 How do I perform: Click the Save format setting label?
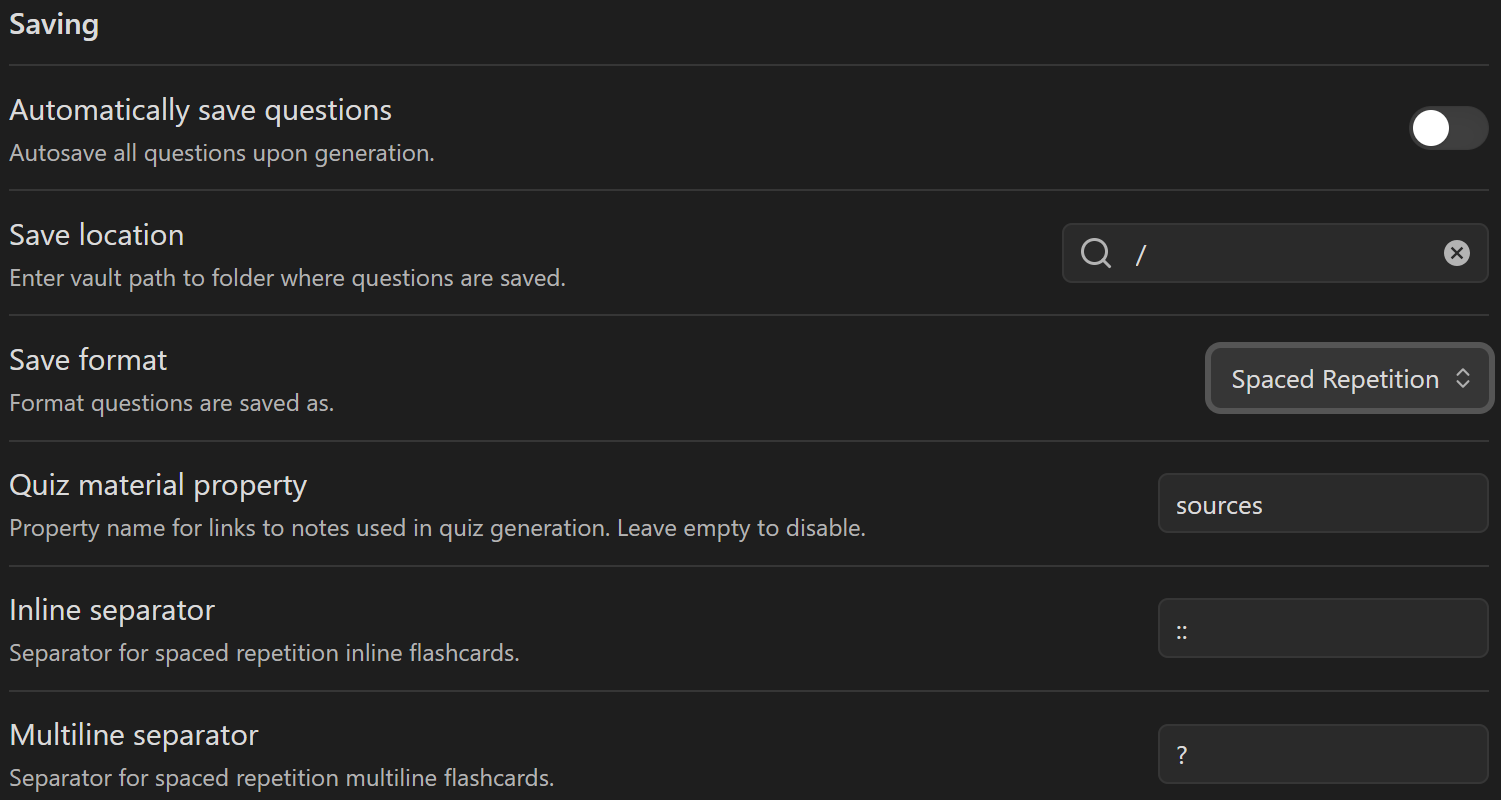(x=88, y=360)
